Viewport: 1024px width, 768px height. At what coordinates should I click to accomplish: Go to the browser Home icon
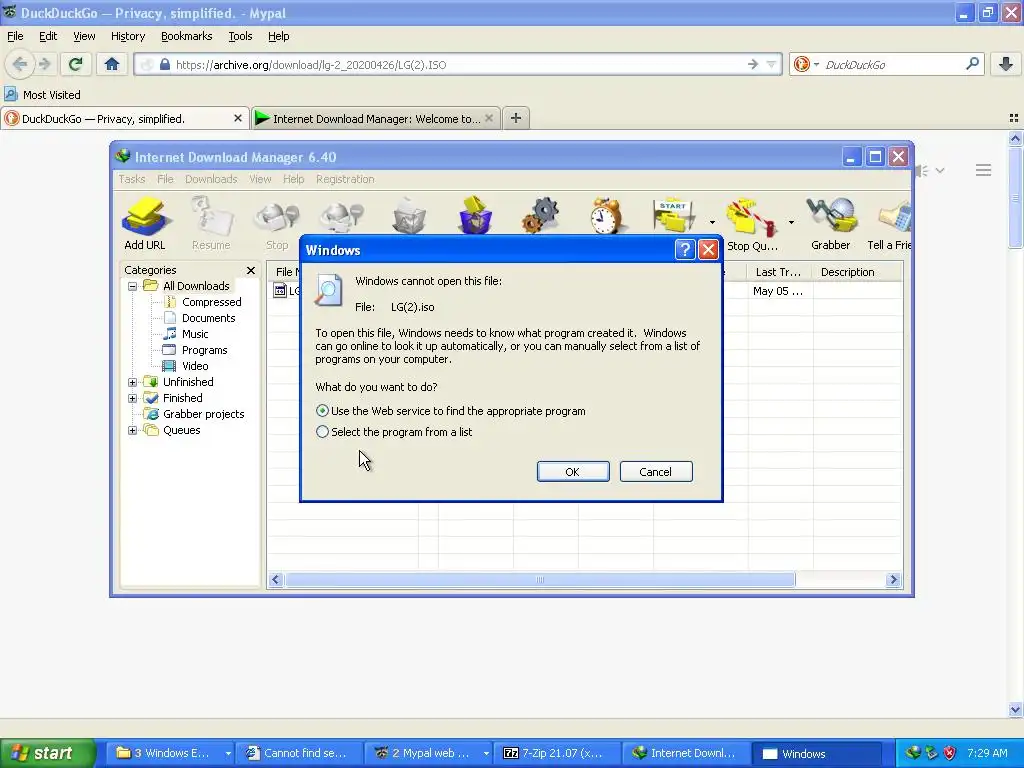pos(112,64)
